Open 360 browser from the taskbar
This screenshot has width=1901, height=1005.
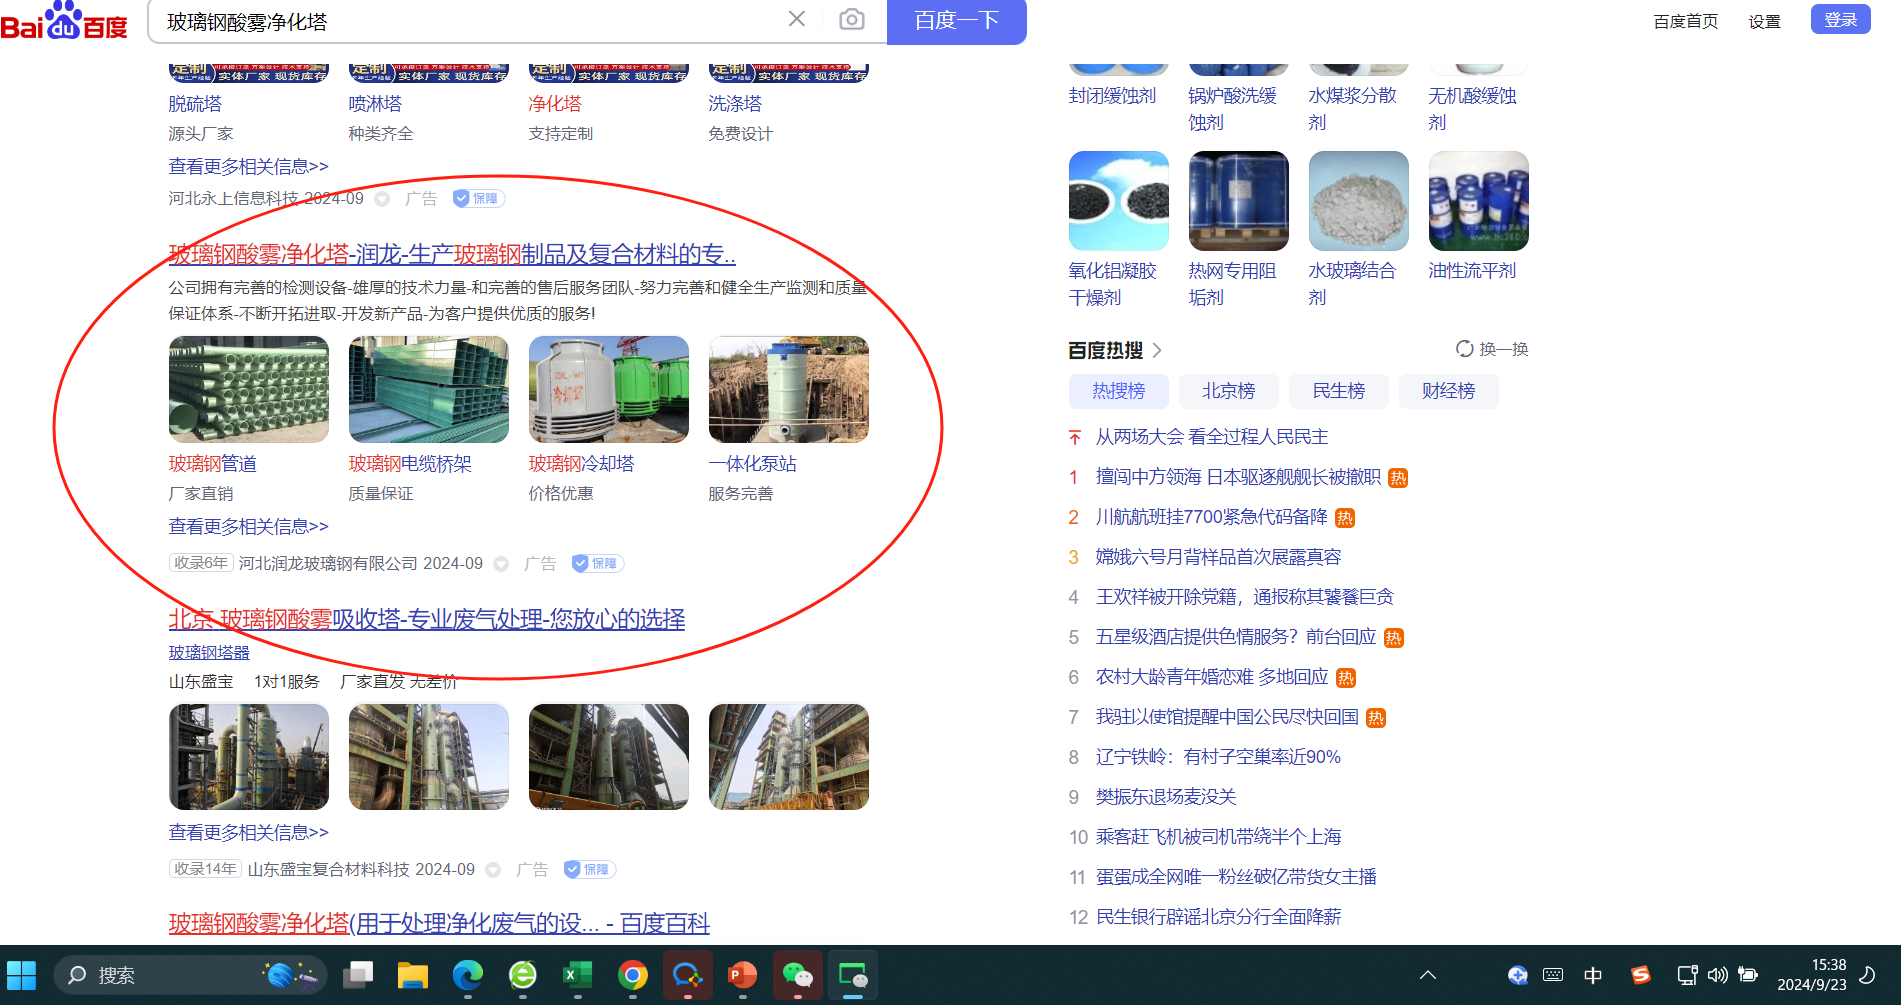pos(523,975)
